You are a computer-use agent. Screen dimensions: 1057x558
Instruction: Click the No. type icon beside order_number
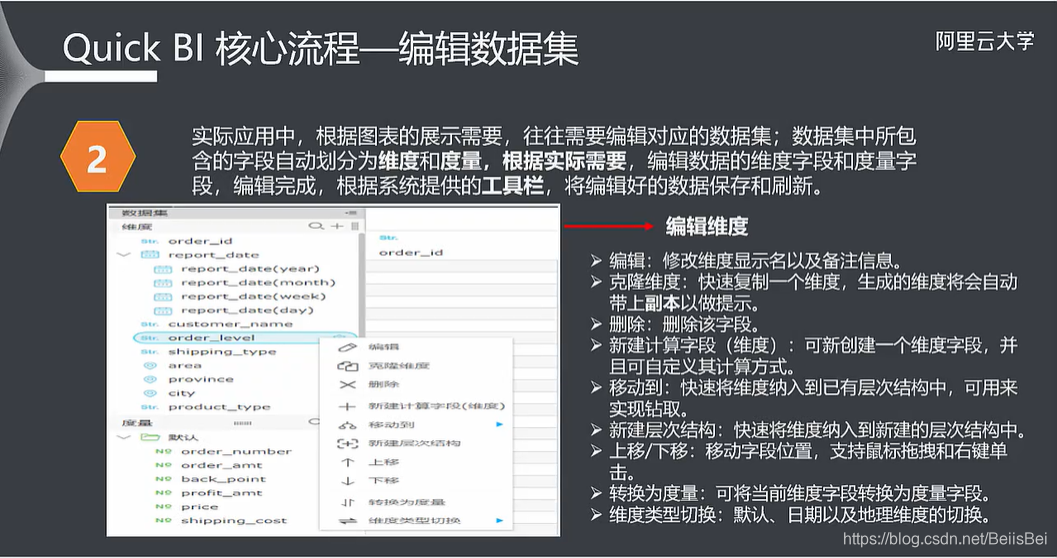pyautogui.click(x=163, y=452)
